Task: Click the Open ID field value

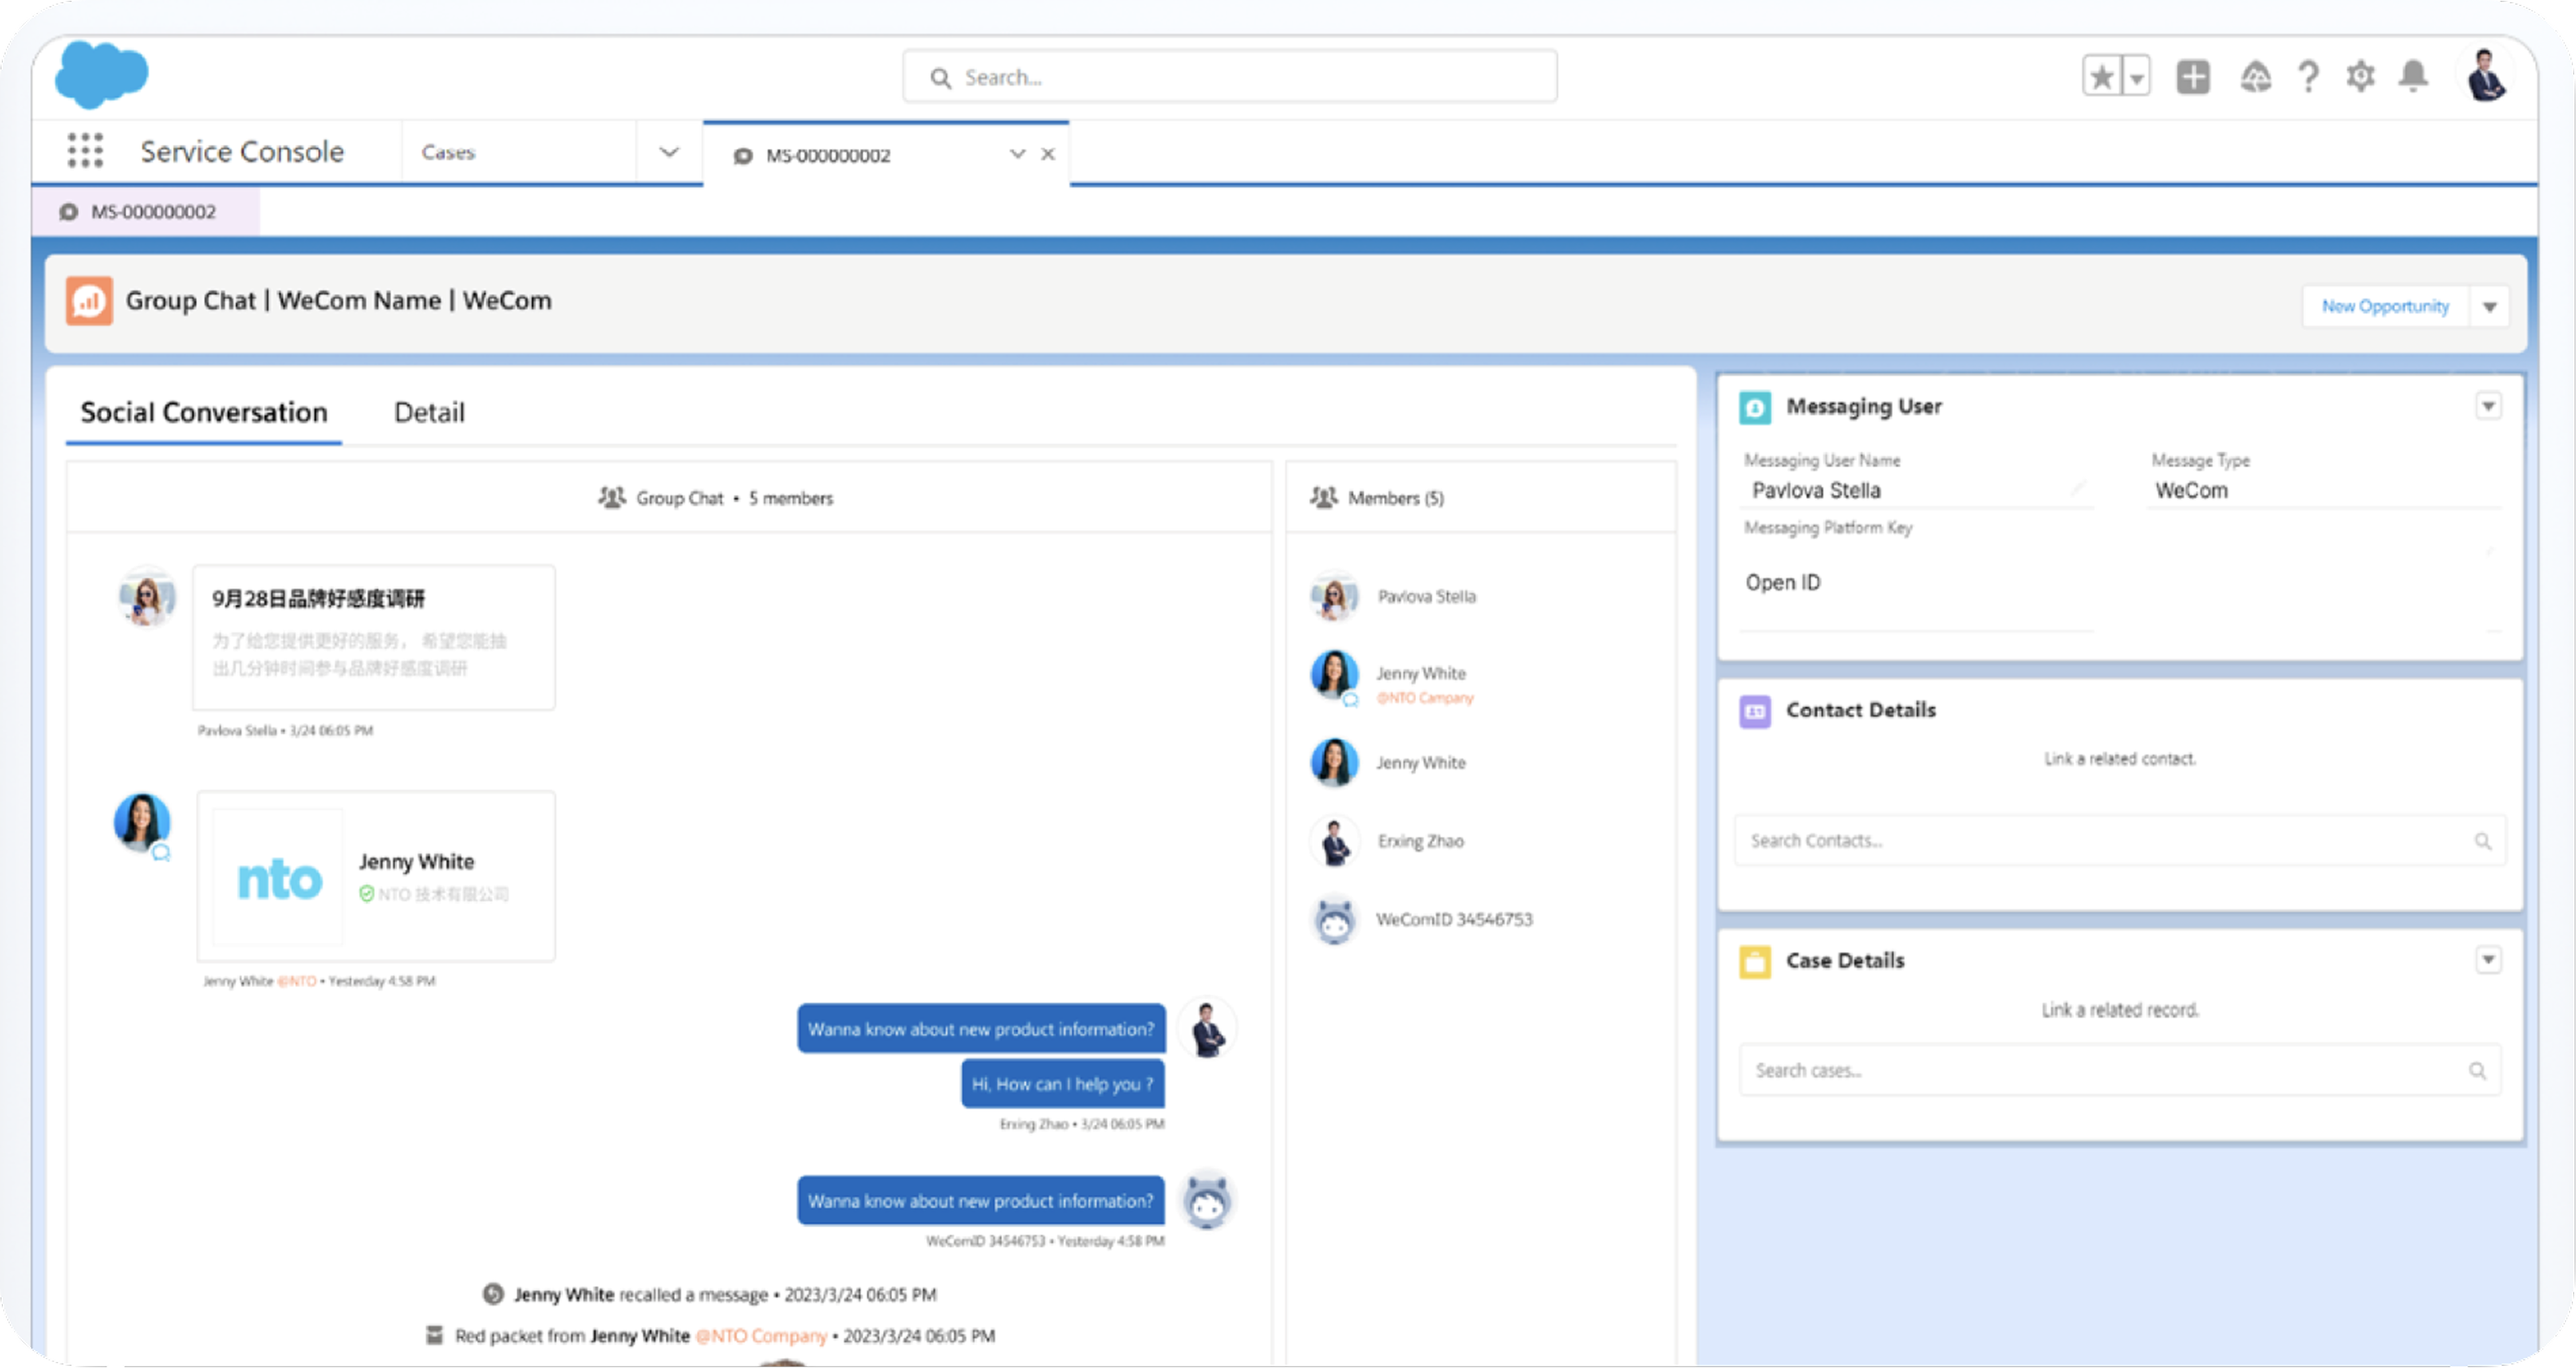Action: pyautogui.click(x=1783, y=582)
